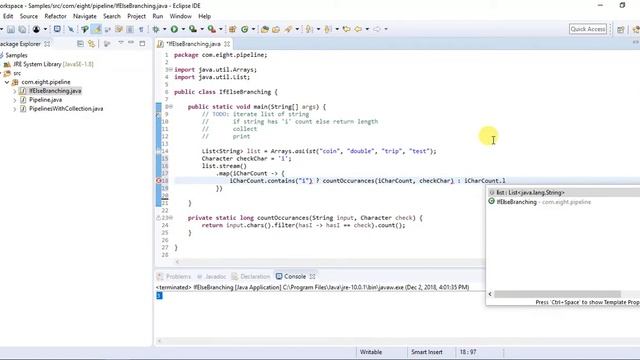Screen dimensions: 640x360
Task: Click the editor horizontal scrollbar left arrow
Action: 177,262
